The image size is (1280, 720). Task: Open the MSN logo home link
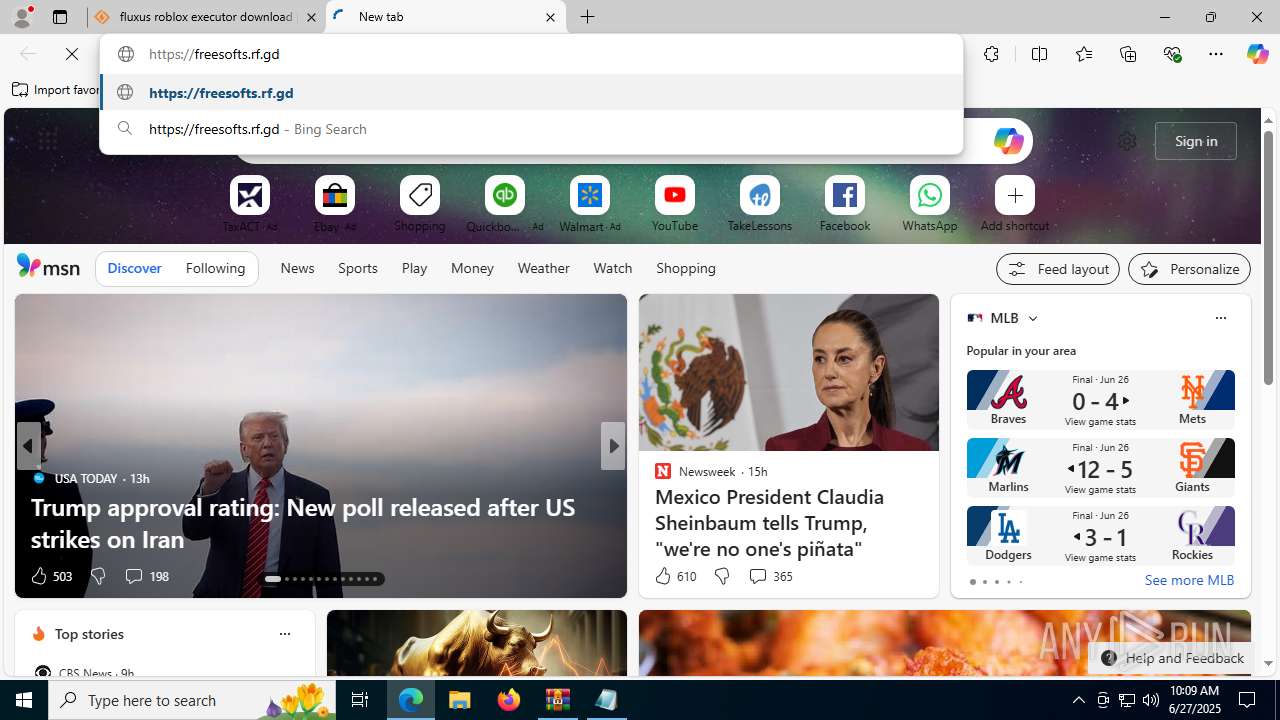[x=48, y=267]
